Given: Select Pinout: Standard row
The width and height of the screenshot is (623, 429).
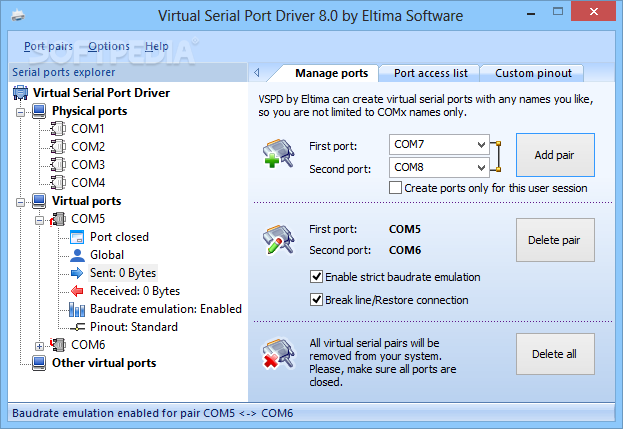Looking at the screenshot, I should click(x=134, y=327).
